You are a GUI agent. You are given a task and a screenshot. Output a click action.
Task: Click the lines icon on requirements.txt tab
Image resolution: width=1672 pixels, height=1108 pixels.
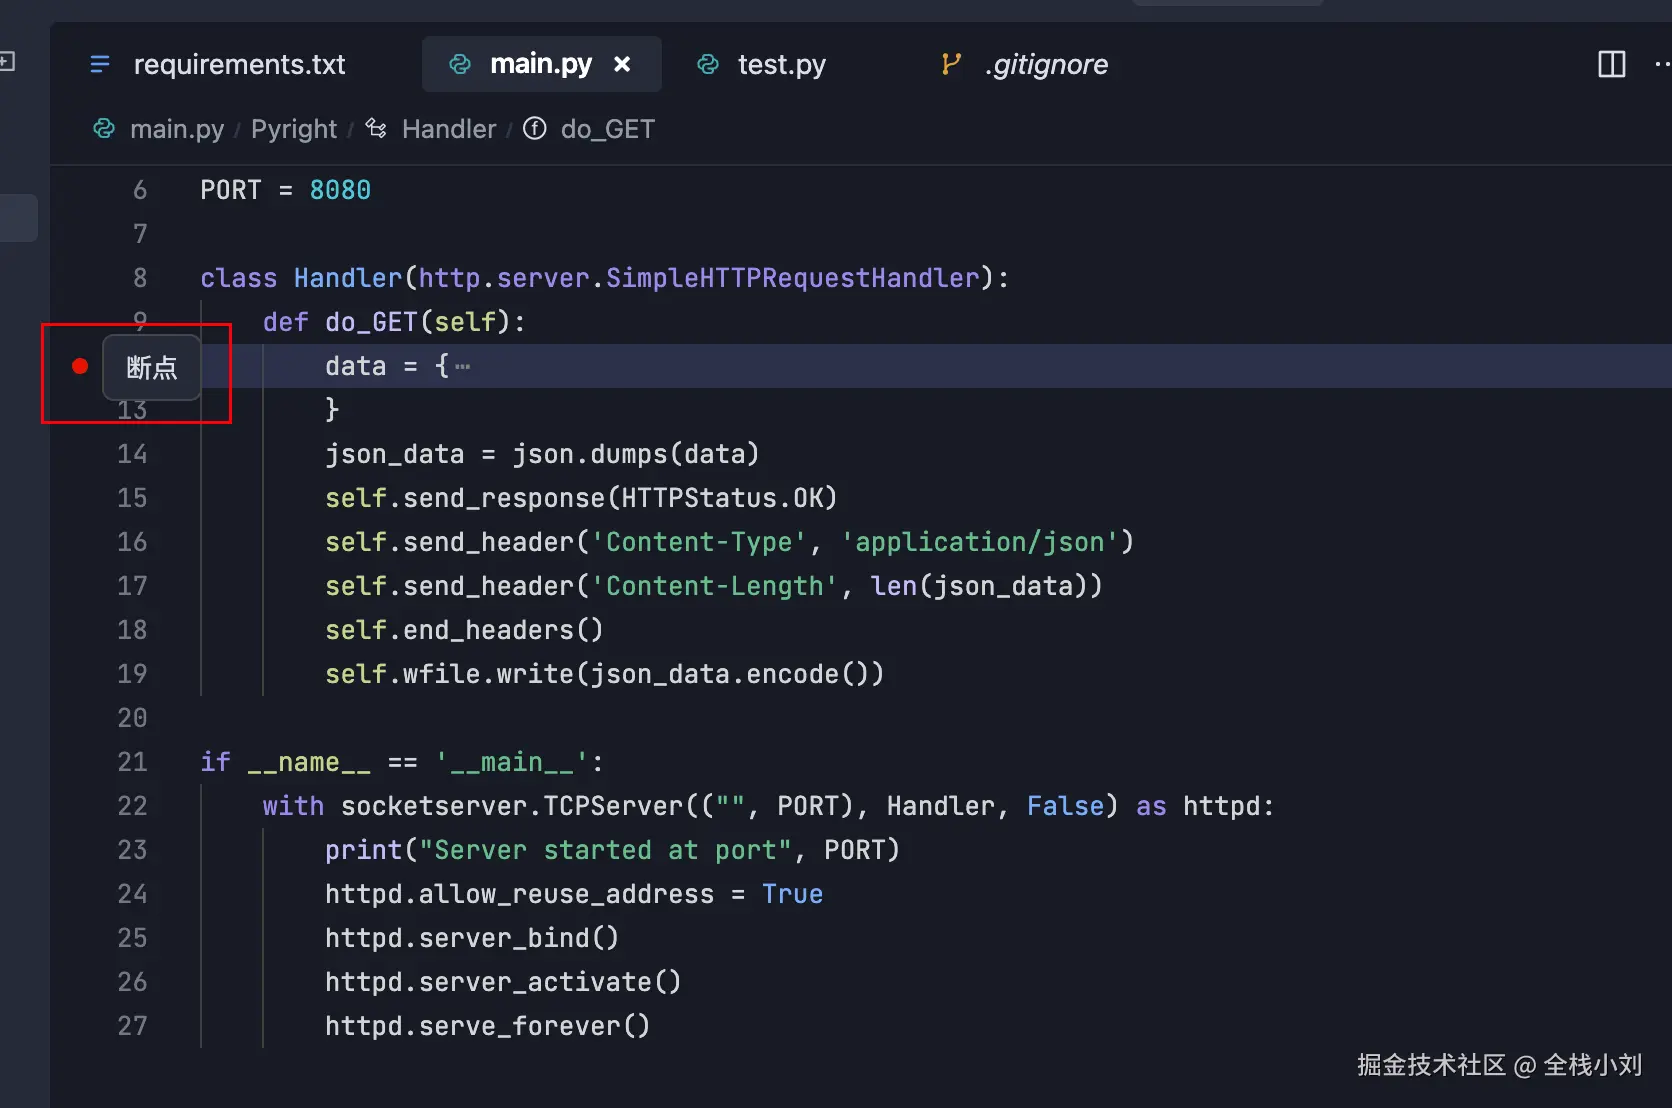coord(100,64)
